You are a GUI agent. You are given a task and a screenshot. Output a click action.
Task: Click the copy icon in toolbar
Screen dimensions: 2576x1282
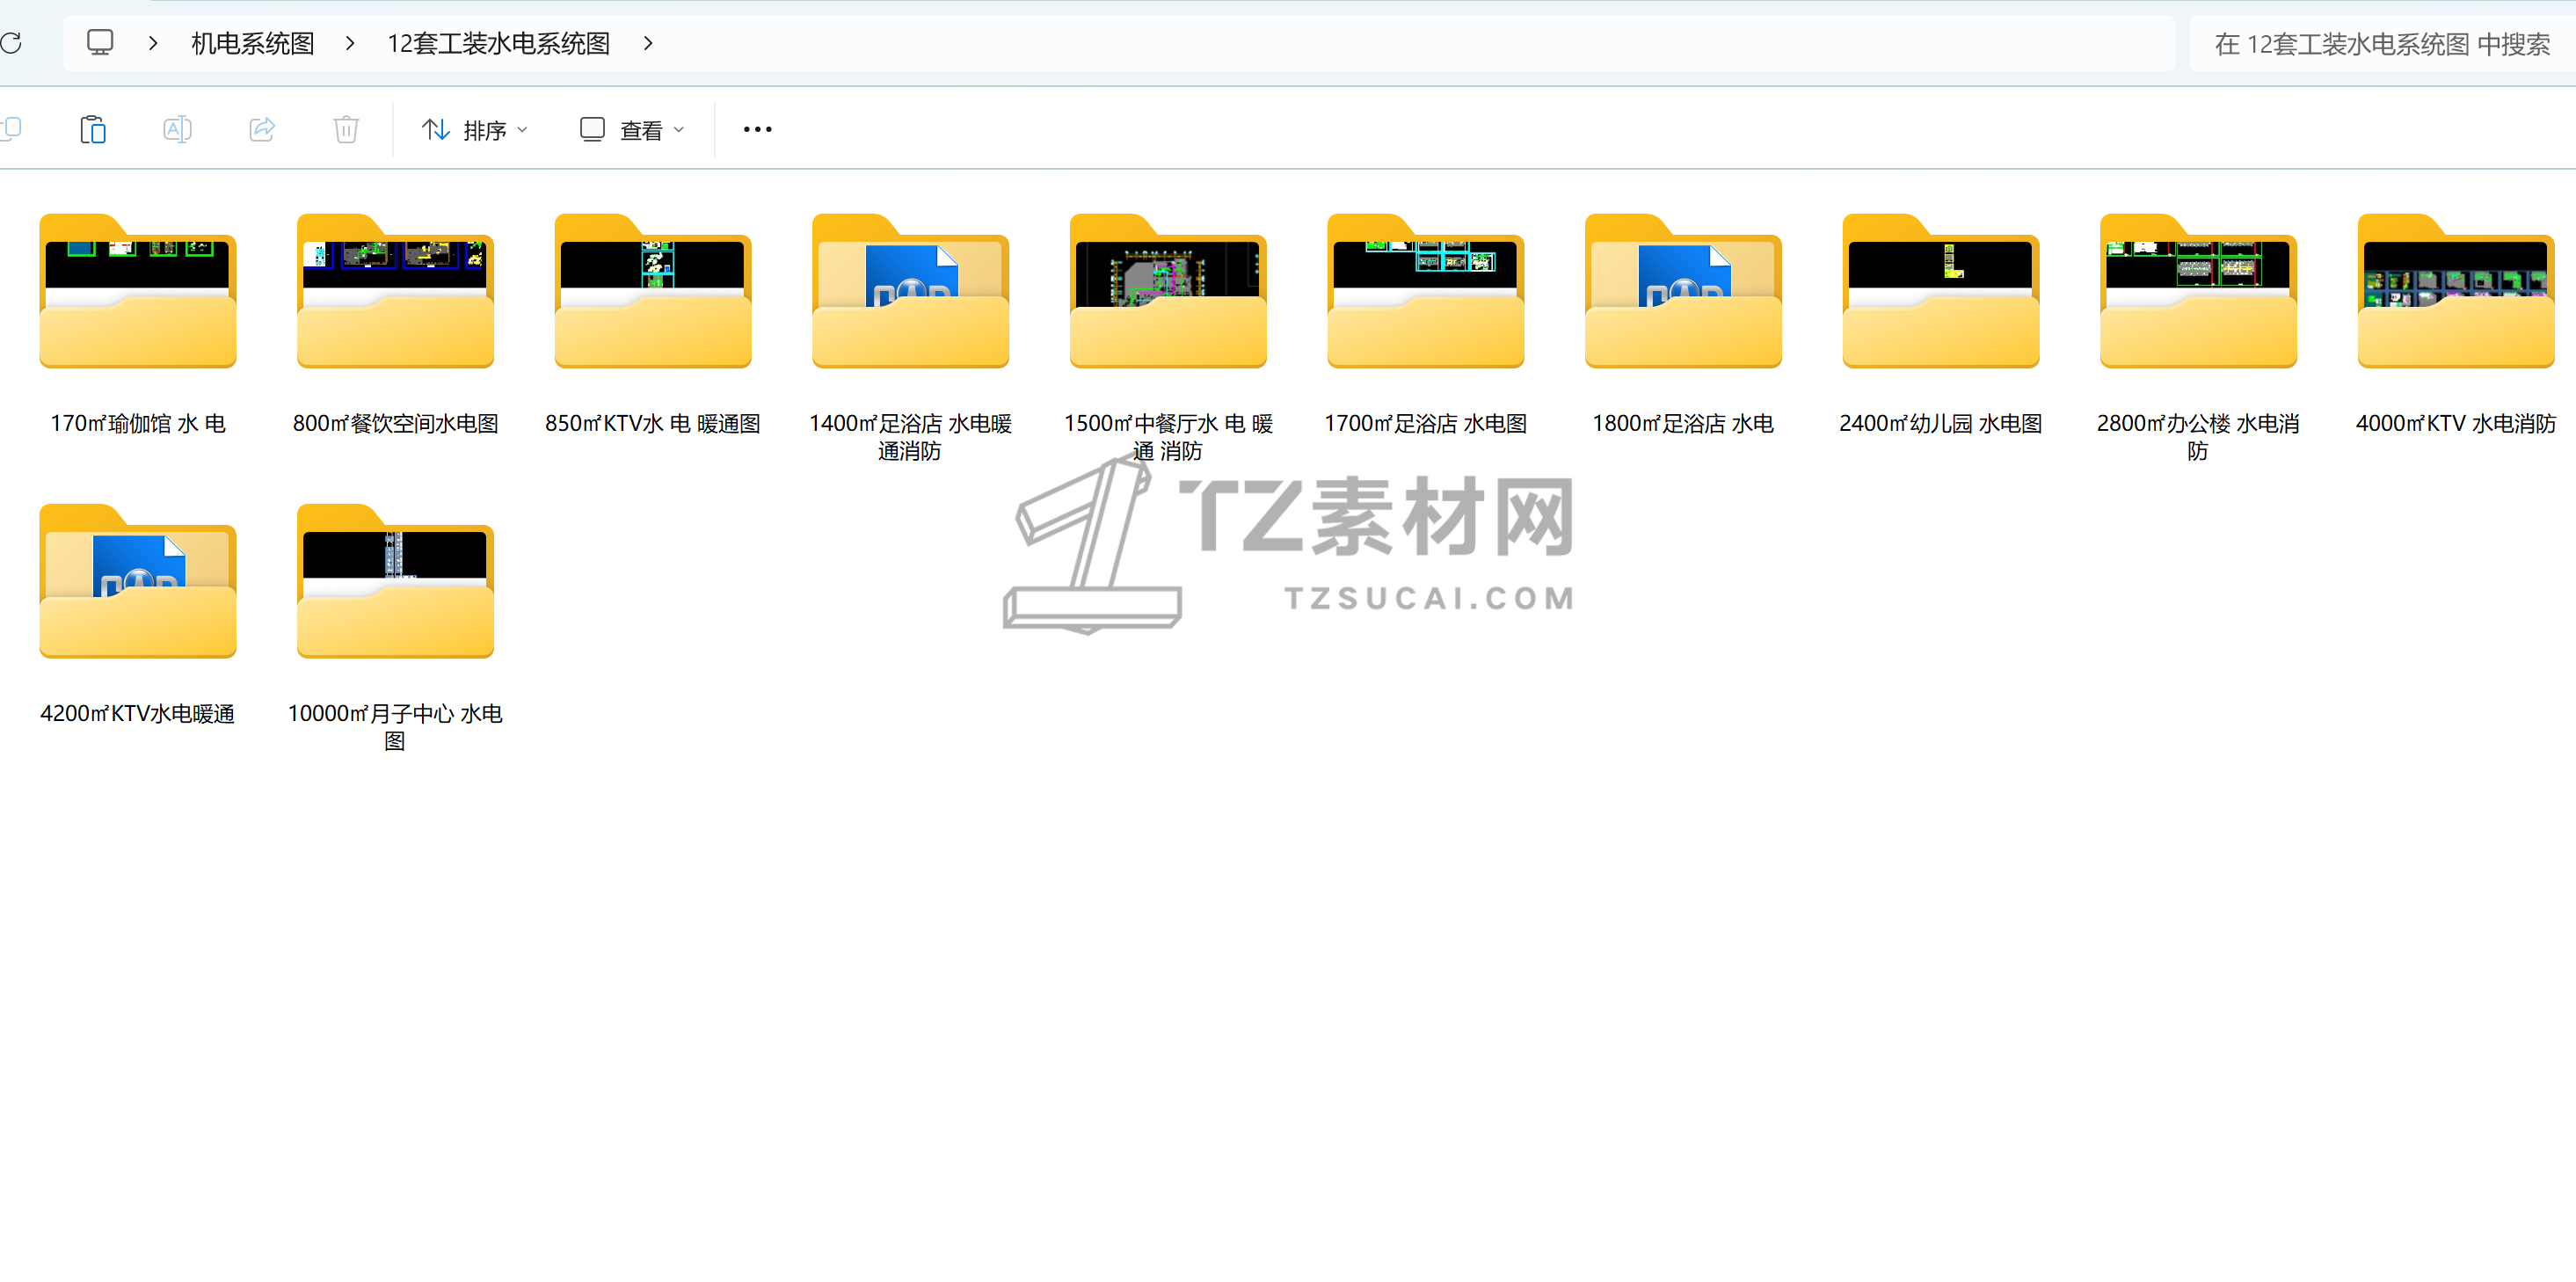12,130
